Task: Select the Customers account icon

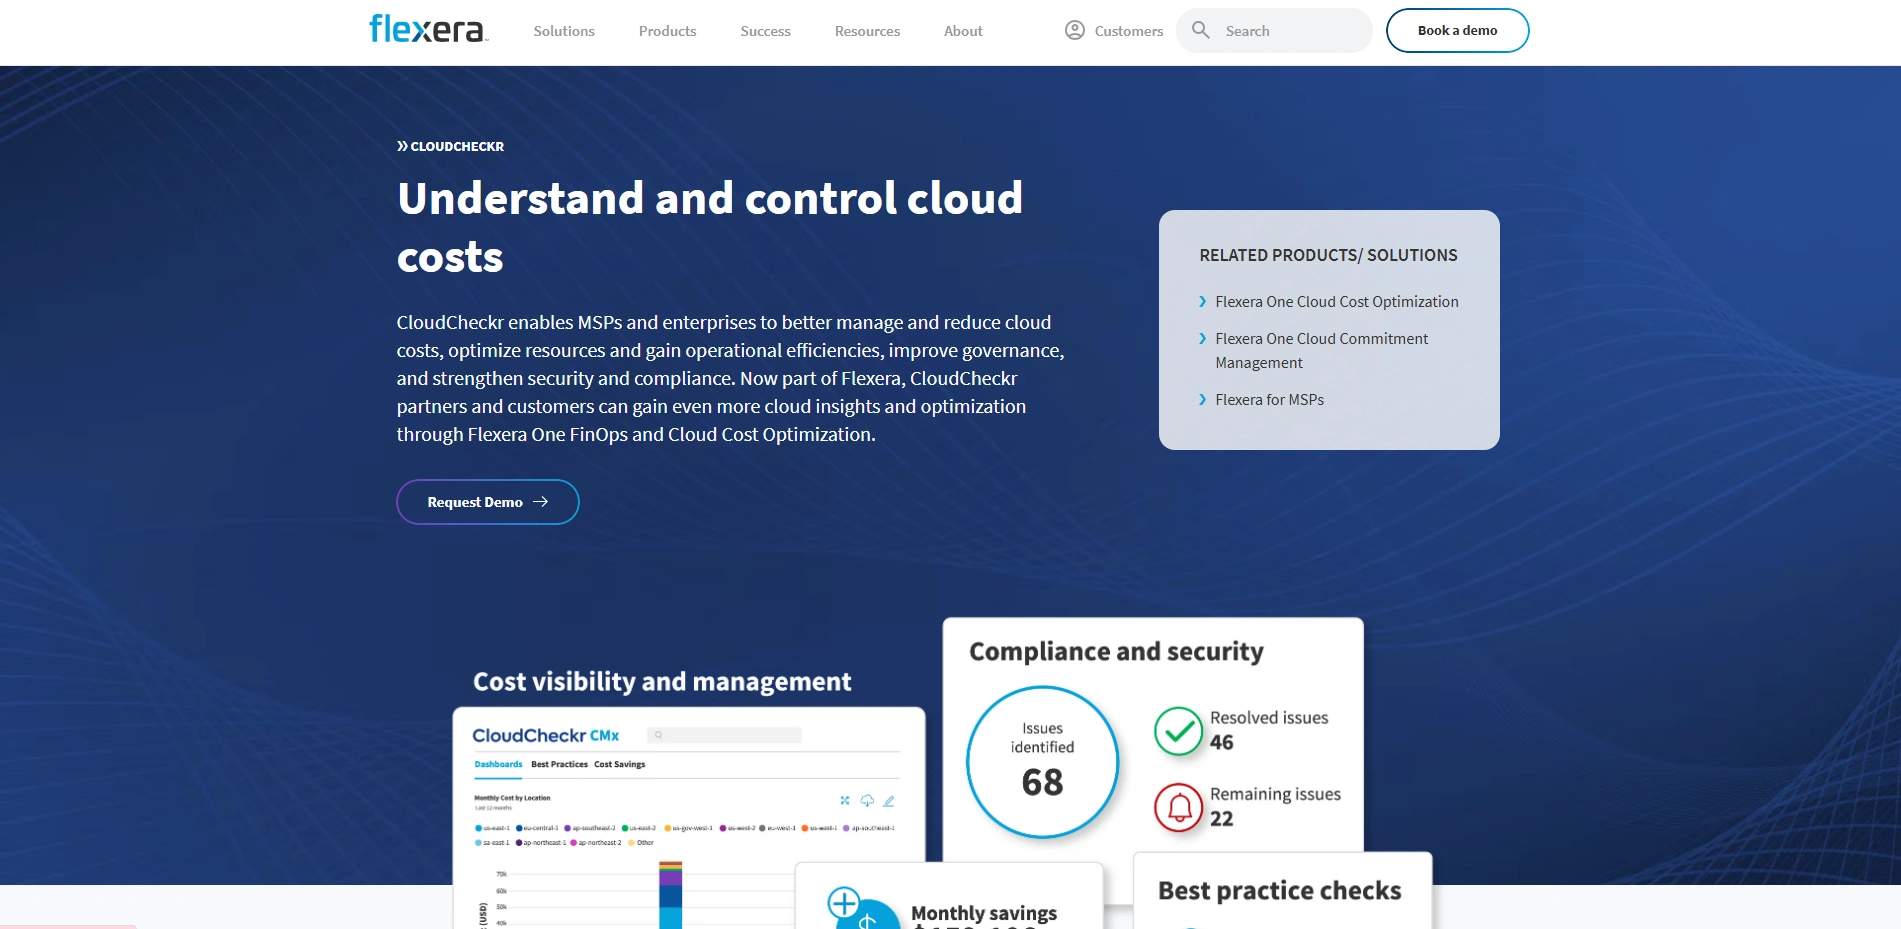Action: 1075,30
